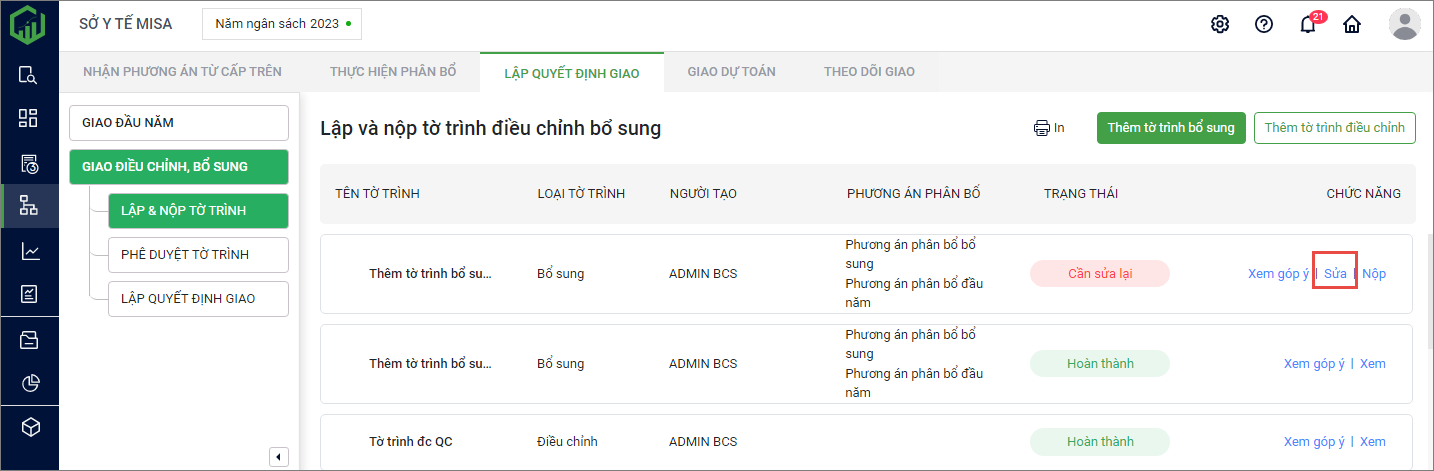Go to the home icon

point(1352,24)
